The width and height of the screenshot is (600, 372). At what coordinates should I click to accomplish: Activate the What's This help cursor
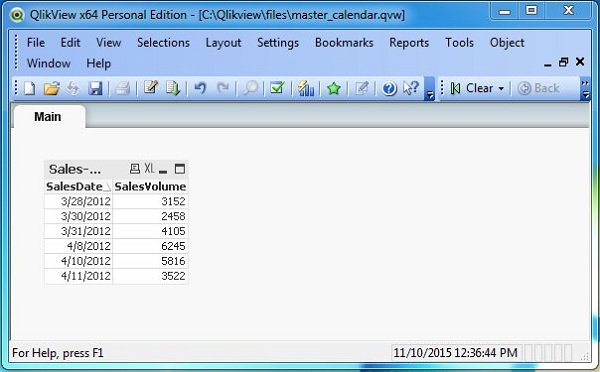click(411, 88)
